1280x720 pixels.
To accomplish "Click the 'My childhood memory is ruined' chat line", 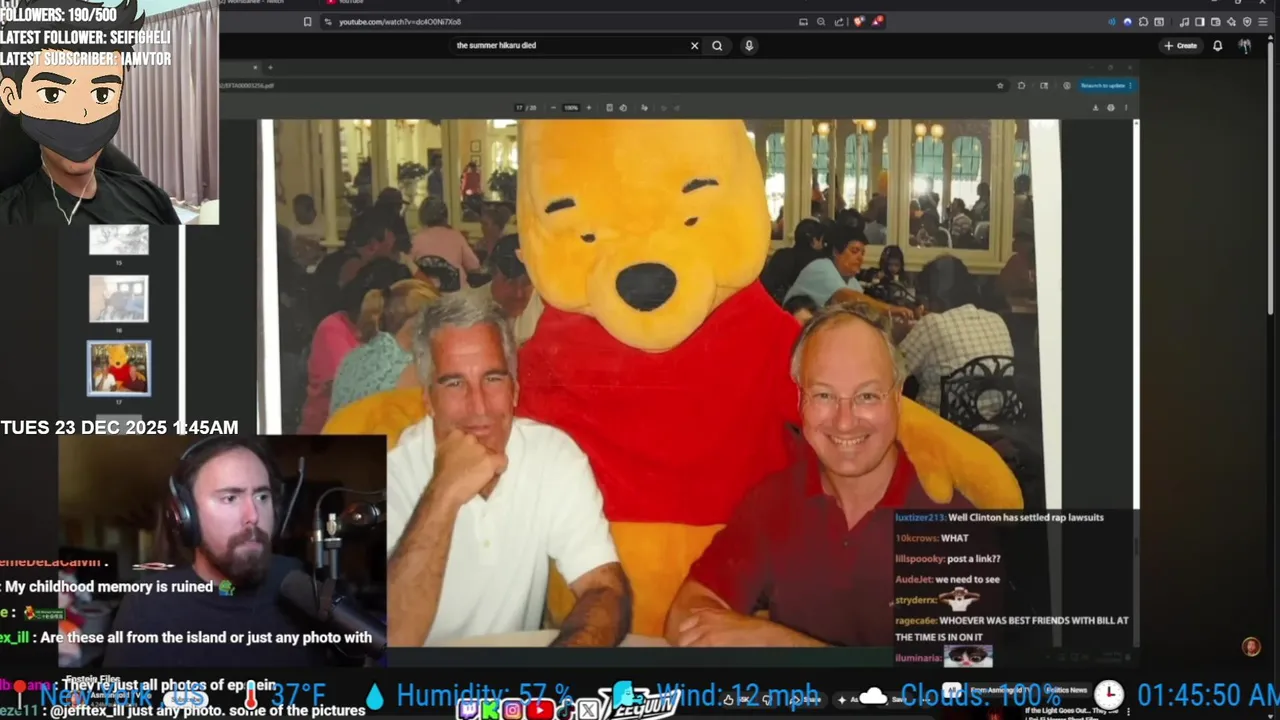I will tap(110, 587).
